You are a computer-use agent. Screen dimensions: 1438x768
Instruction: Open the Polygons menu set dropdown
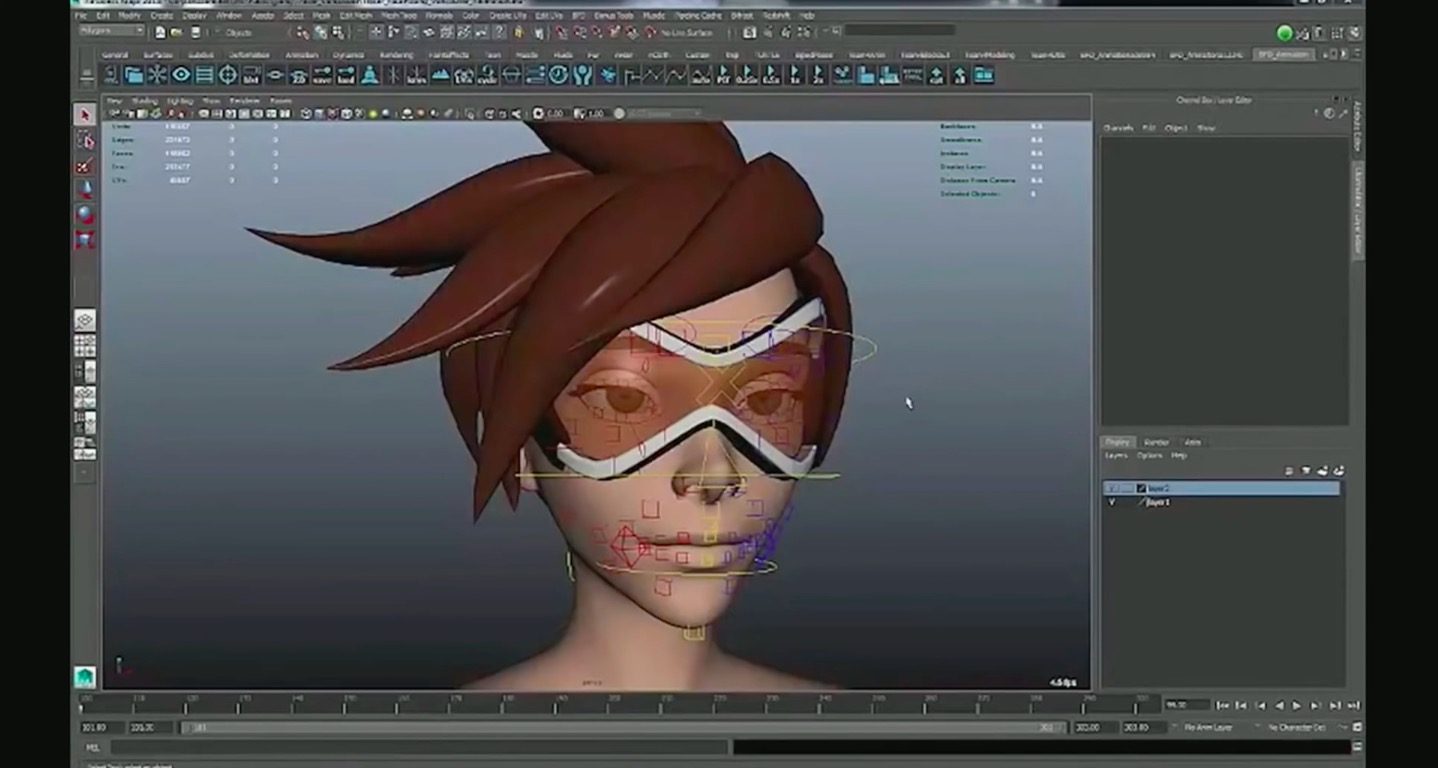111,32
